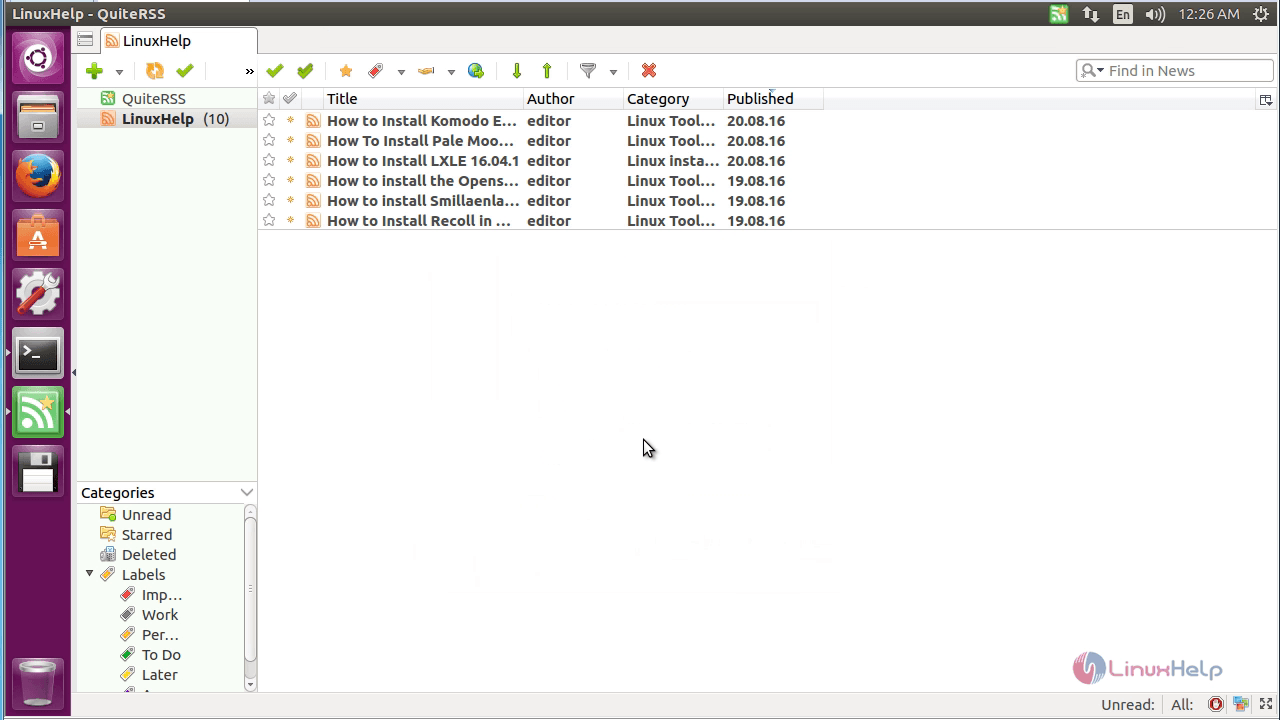This screenshot has height=720, width=1280.
Task: Click the starred column header star icon
Action: click(x=269, y=99)
